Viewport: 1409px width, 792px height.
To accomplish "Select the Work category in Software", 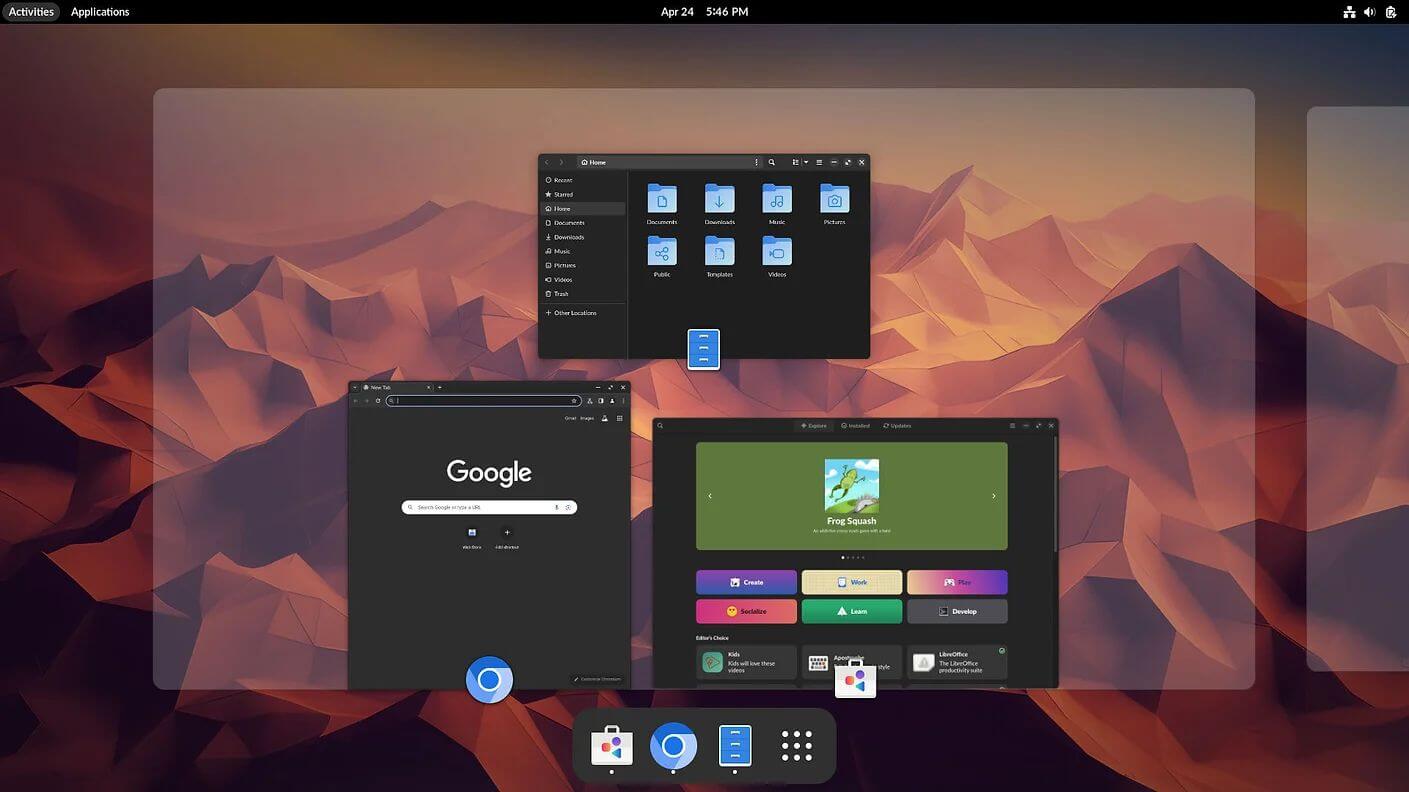I will pos(851,581).
